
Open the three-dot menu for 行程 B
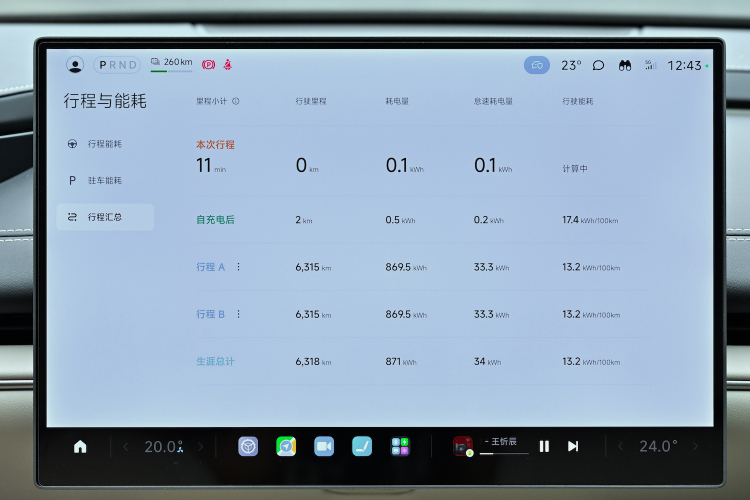(x=238, y=314)
